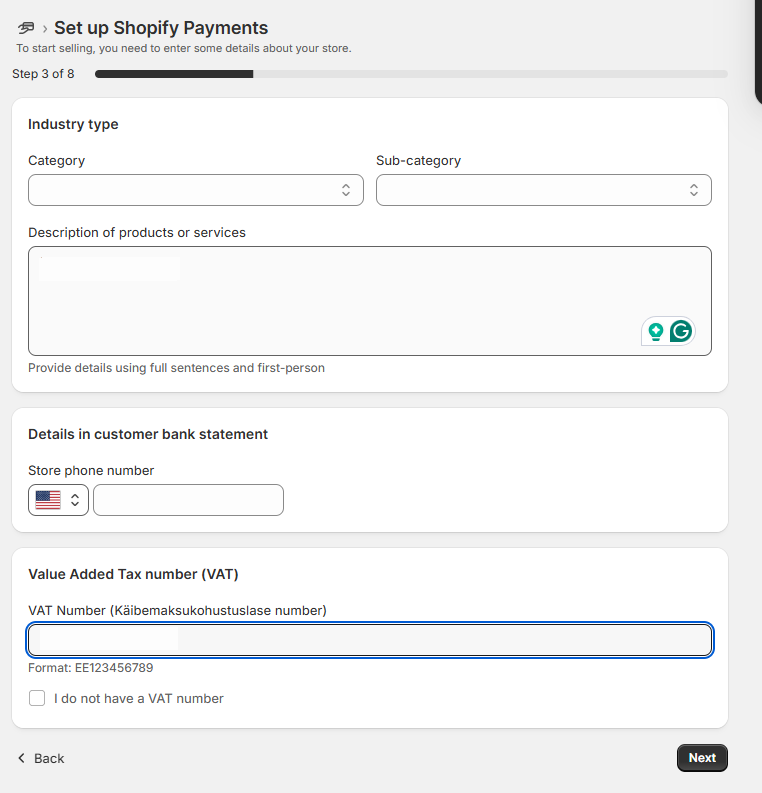762x793 pixels.
Task: Click the VAT Number input field
Action: [370, 640]
